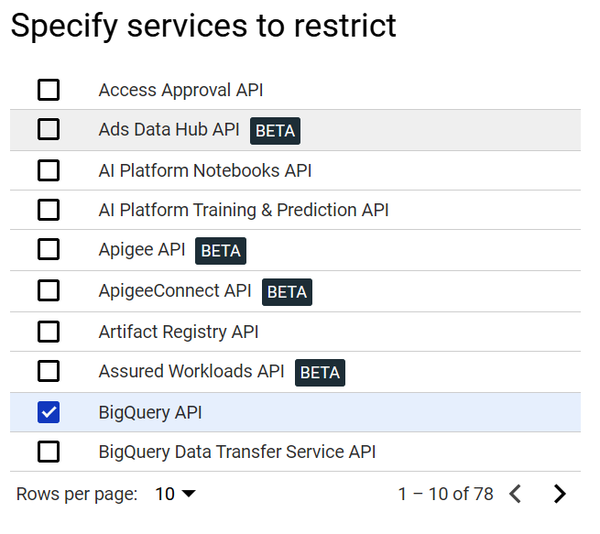The width and height of the screenshot is (600, 534).
Task: Click the BETA badge next to Ads Data Hub API
Action: tap(275, 131)
